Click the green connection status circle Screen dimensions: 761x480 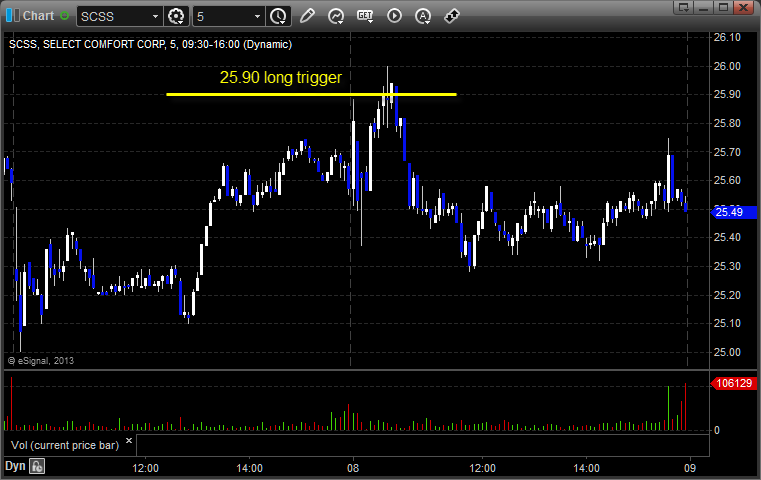(65, 16)
